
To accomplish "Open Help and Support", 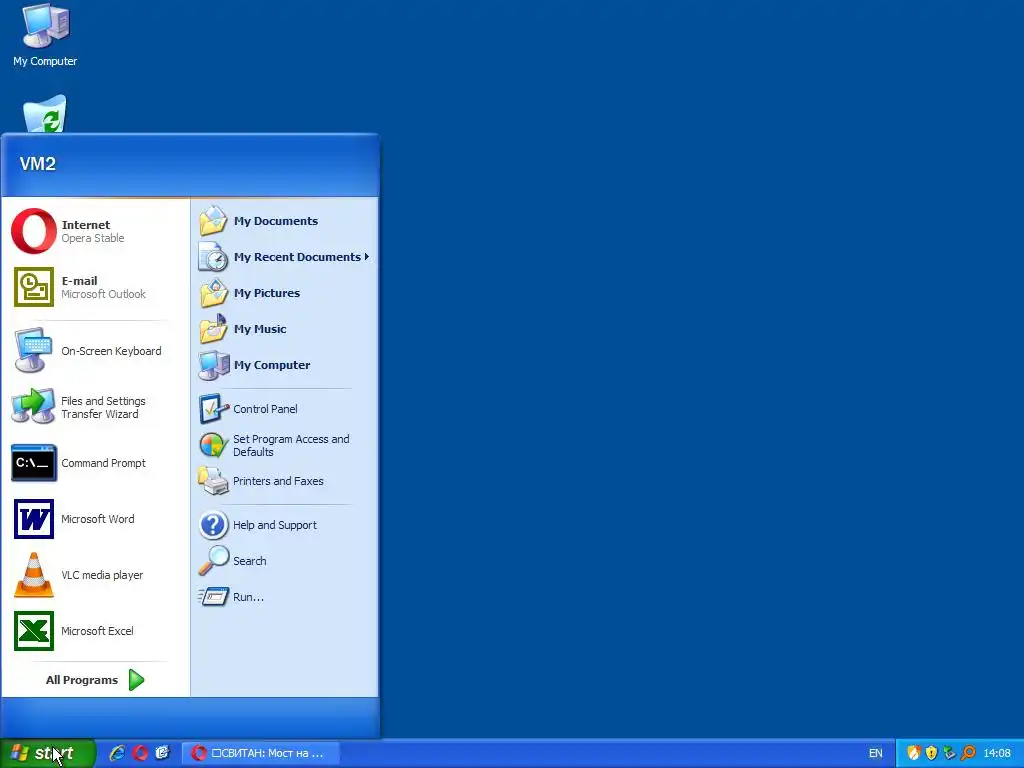I will click(x=285, y=525).
